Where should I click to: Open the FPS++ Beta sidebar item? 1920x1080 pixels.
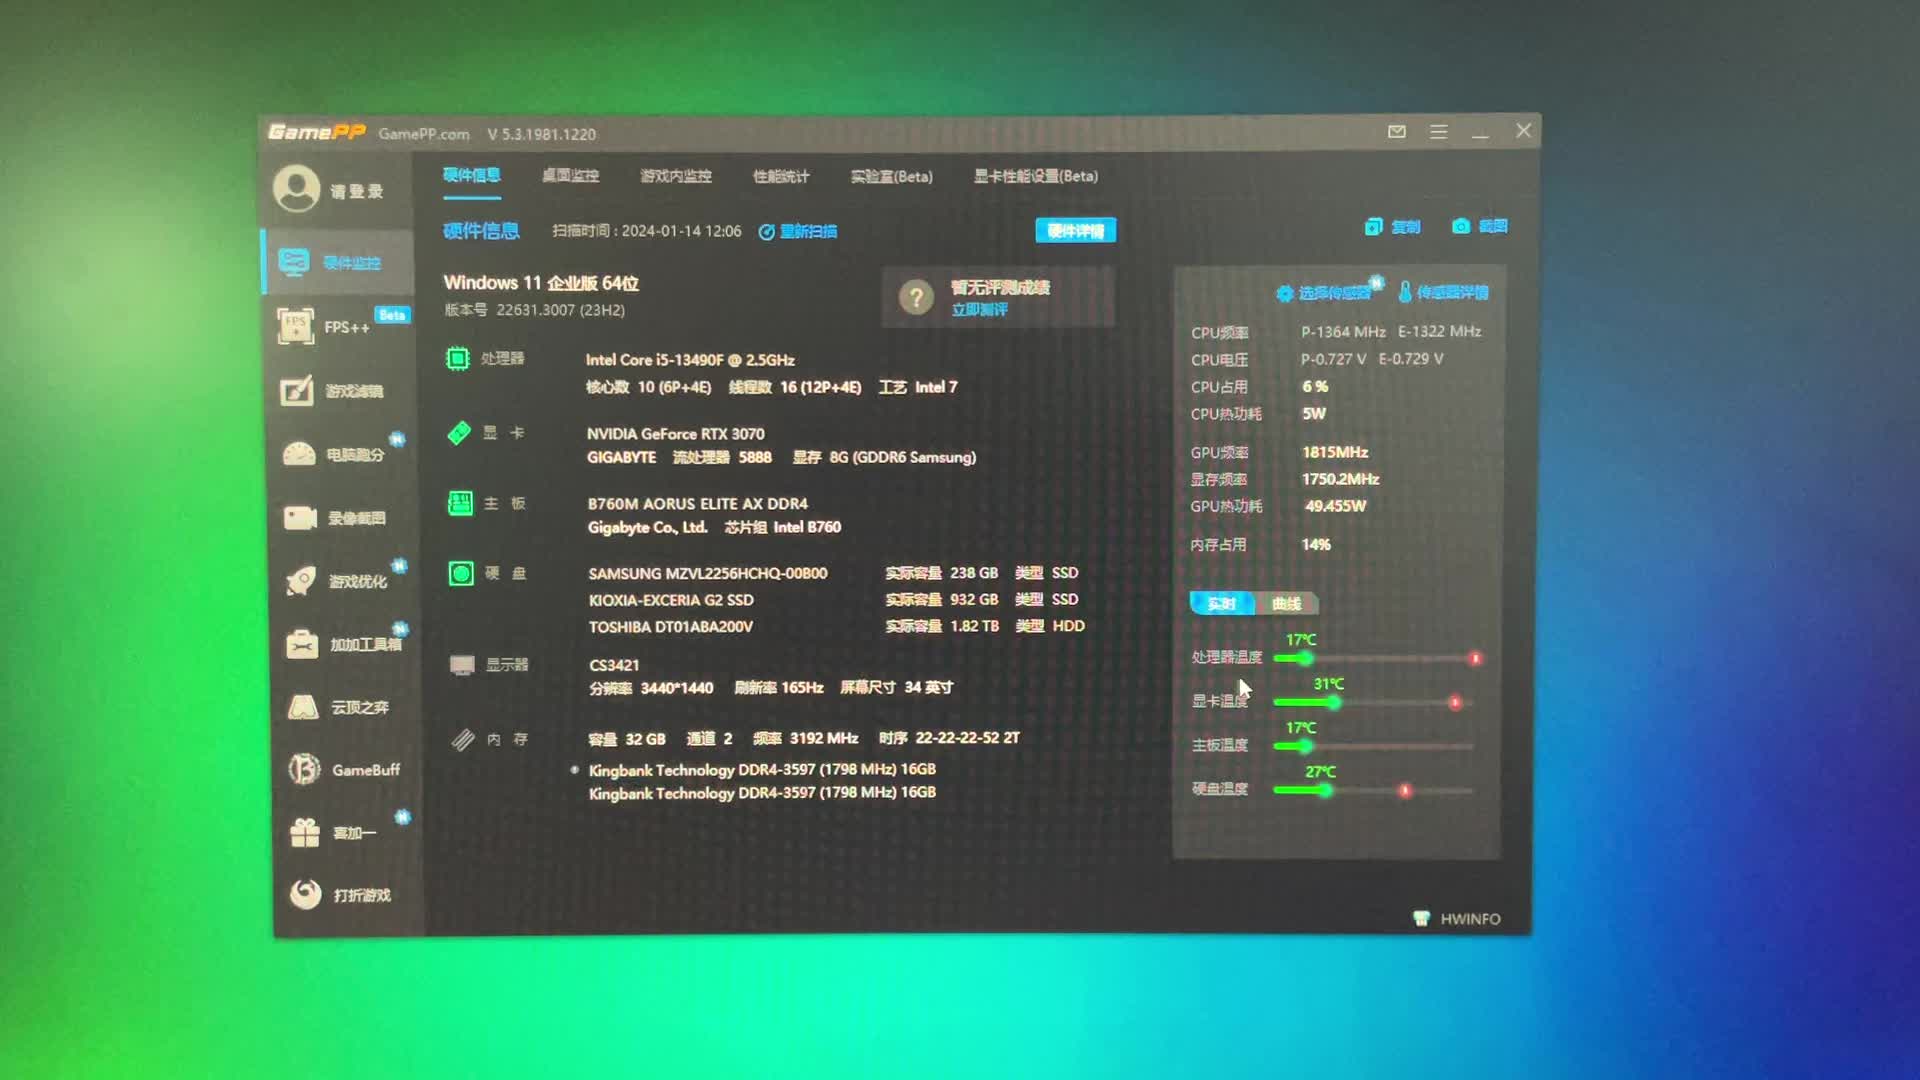[x=343, y=326]
